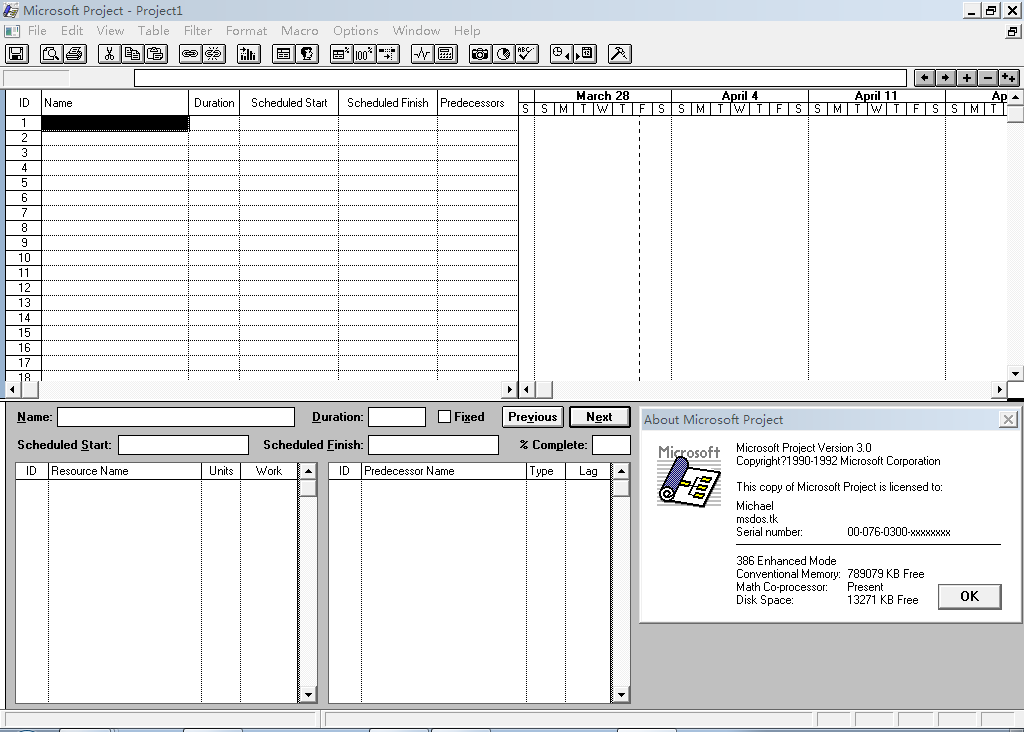Zoom the timescale with the plus button

point(967,77)
